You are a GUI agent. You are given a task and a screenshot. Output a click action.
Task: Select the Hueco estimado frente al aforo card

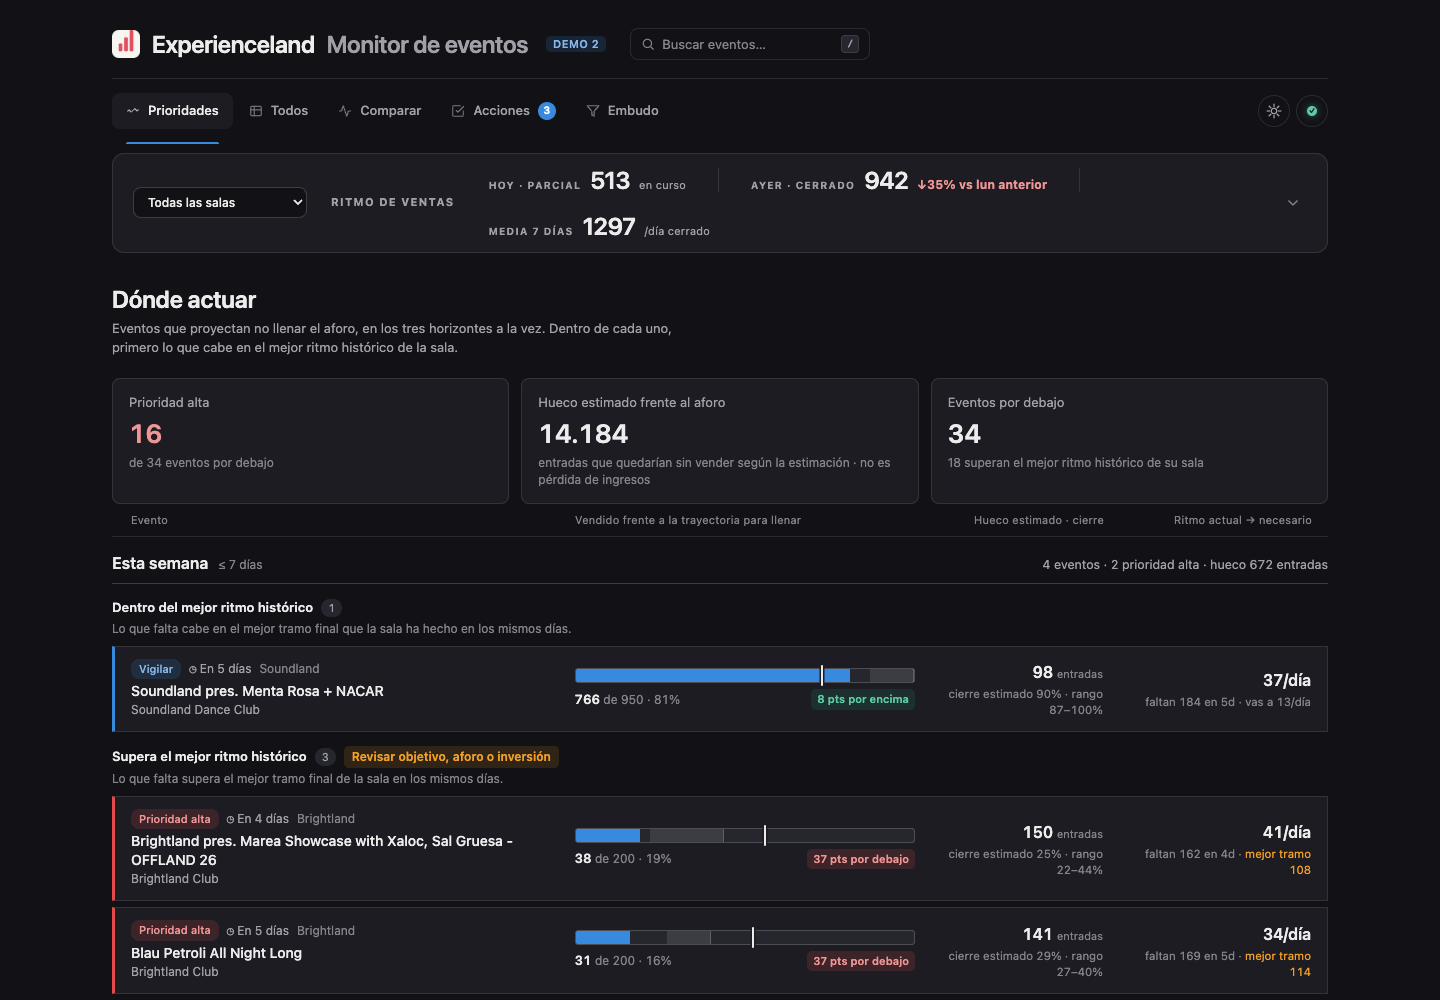(x=720, y=441)
